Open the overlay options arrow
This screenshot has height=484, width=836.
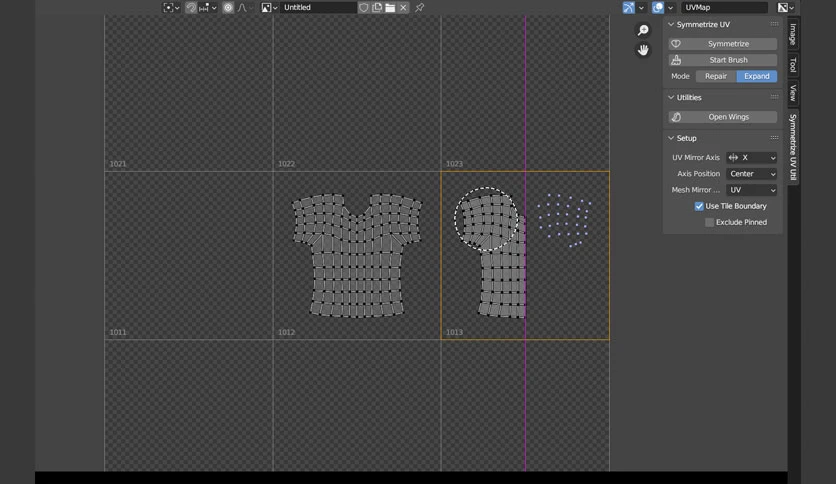pyautogui.click(x=670, y=7)
